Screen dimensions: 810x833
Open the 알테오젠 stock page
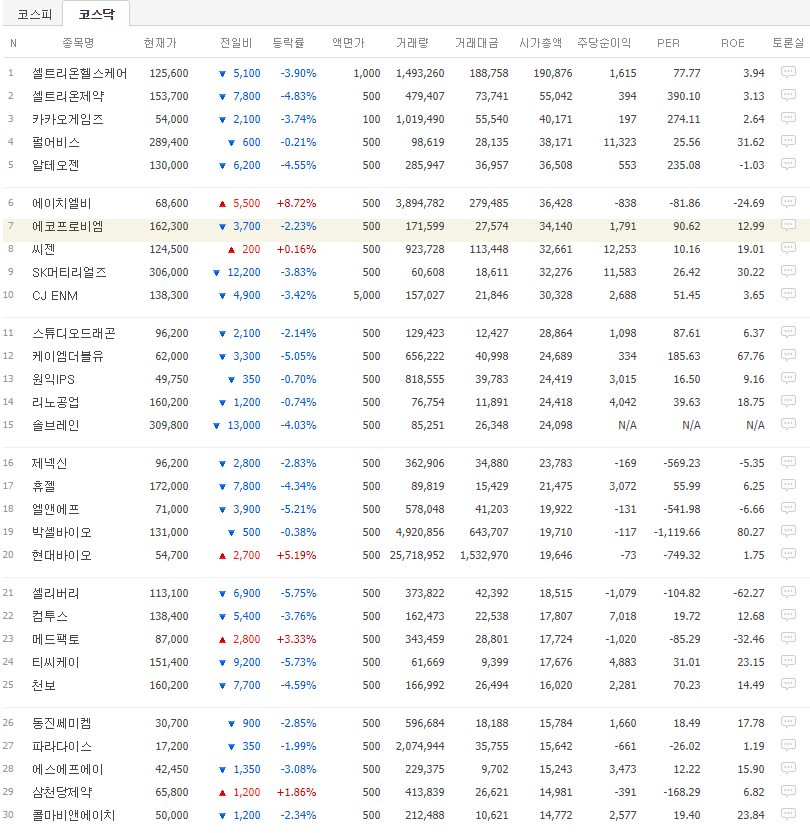click(x=56, y=165)
